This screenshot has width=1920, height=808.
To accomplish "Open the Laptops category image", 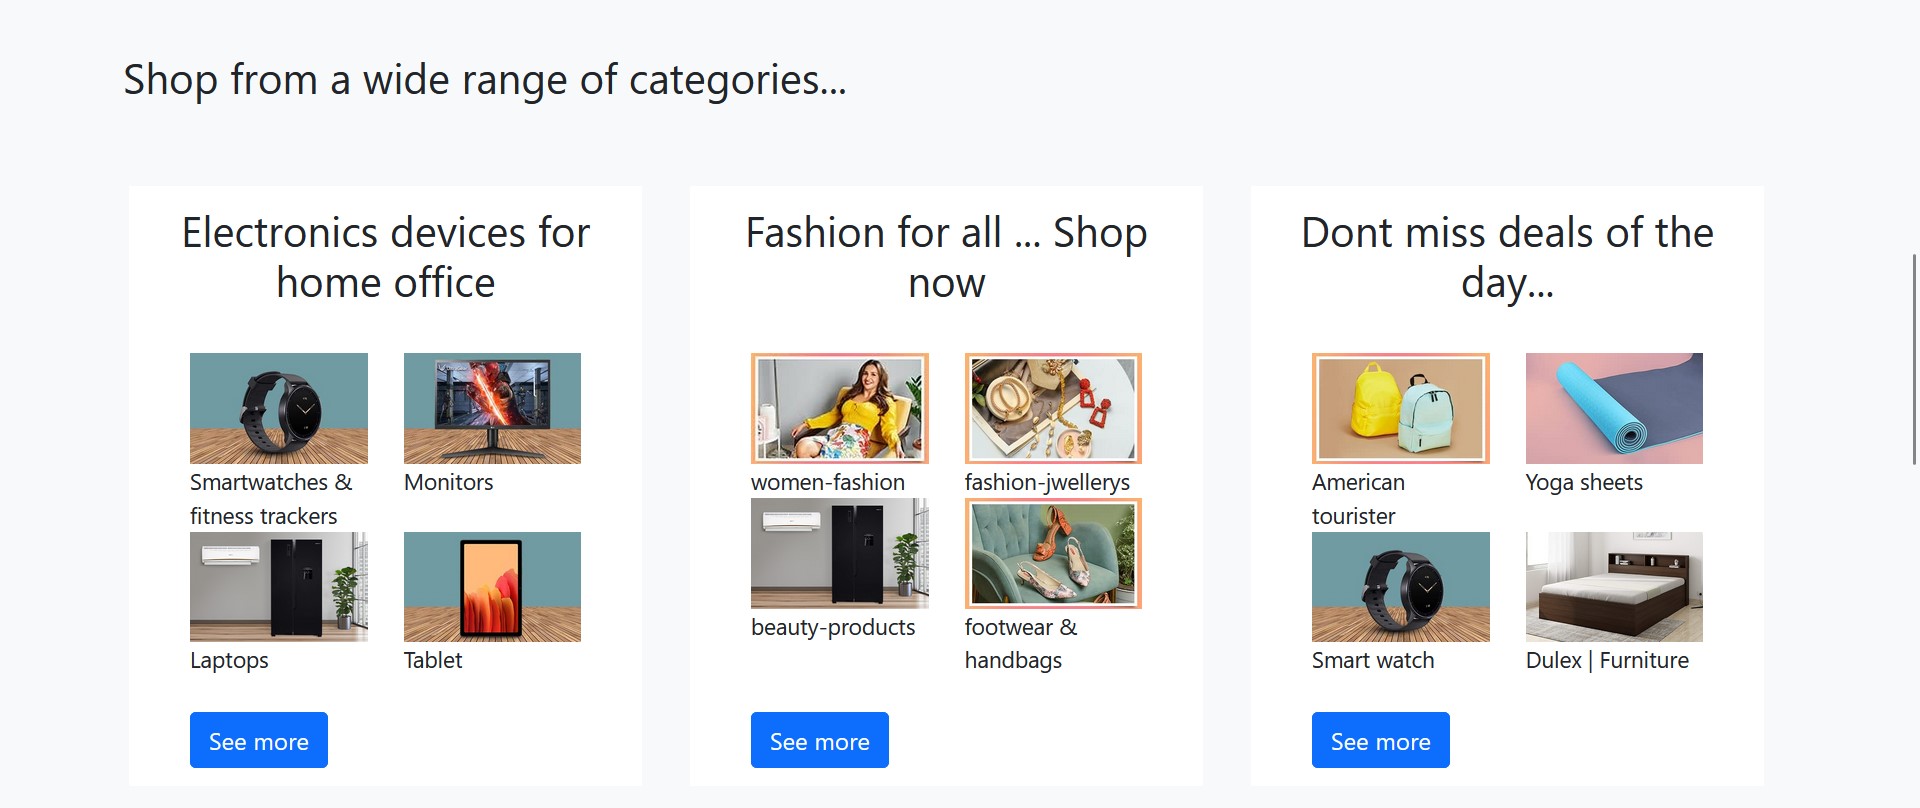I will 279,587.
